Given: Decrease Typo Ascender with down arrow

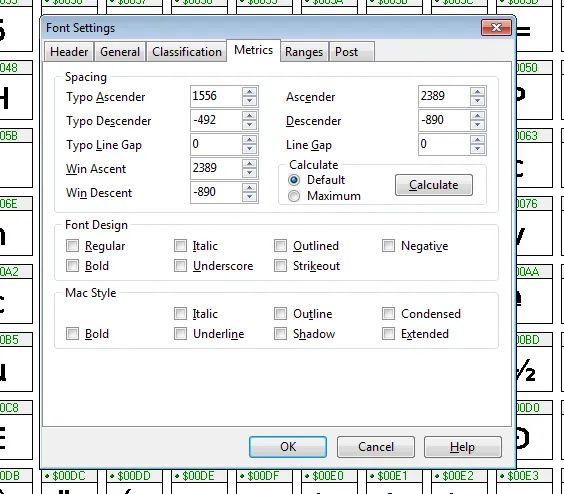Looking at the screenshot, I should pos(249,101).
